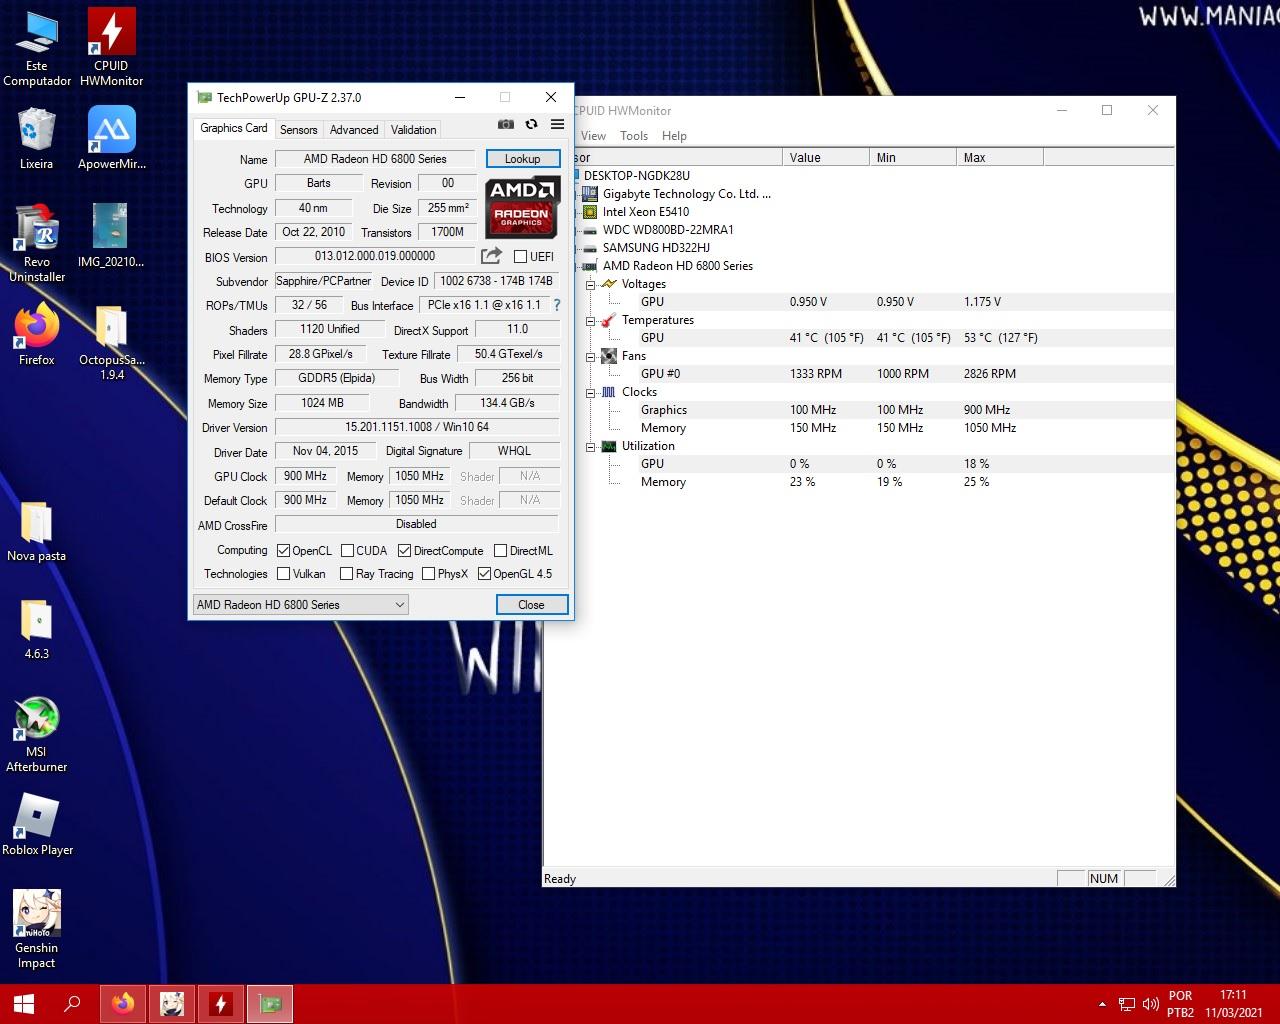Open OctopusSa 1.9.4 folder icon
The width and height of the screenshot is (1280, 1024).
coord(111,341)
